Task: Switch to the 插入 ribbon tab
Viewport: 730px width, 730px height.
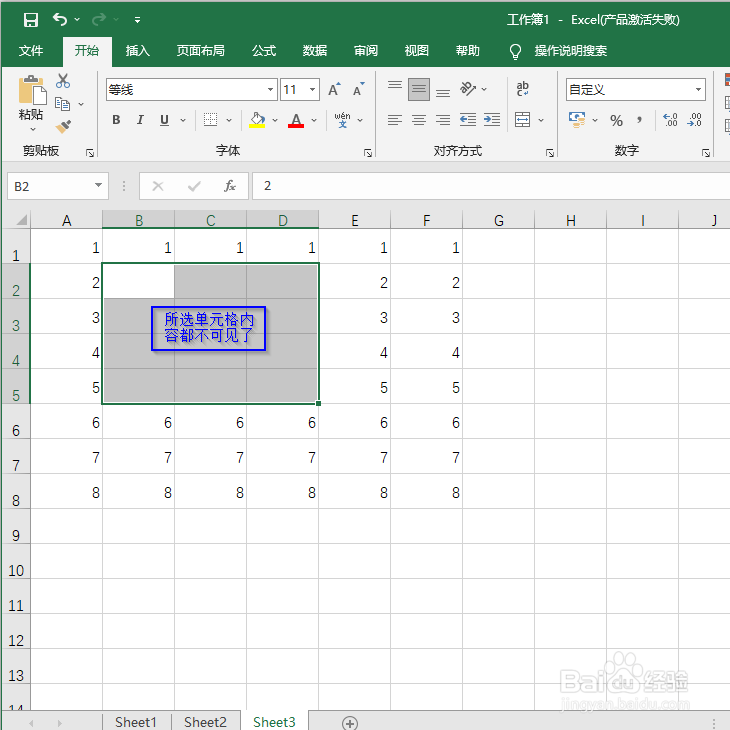Action: tap(137, 50)
